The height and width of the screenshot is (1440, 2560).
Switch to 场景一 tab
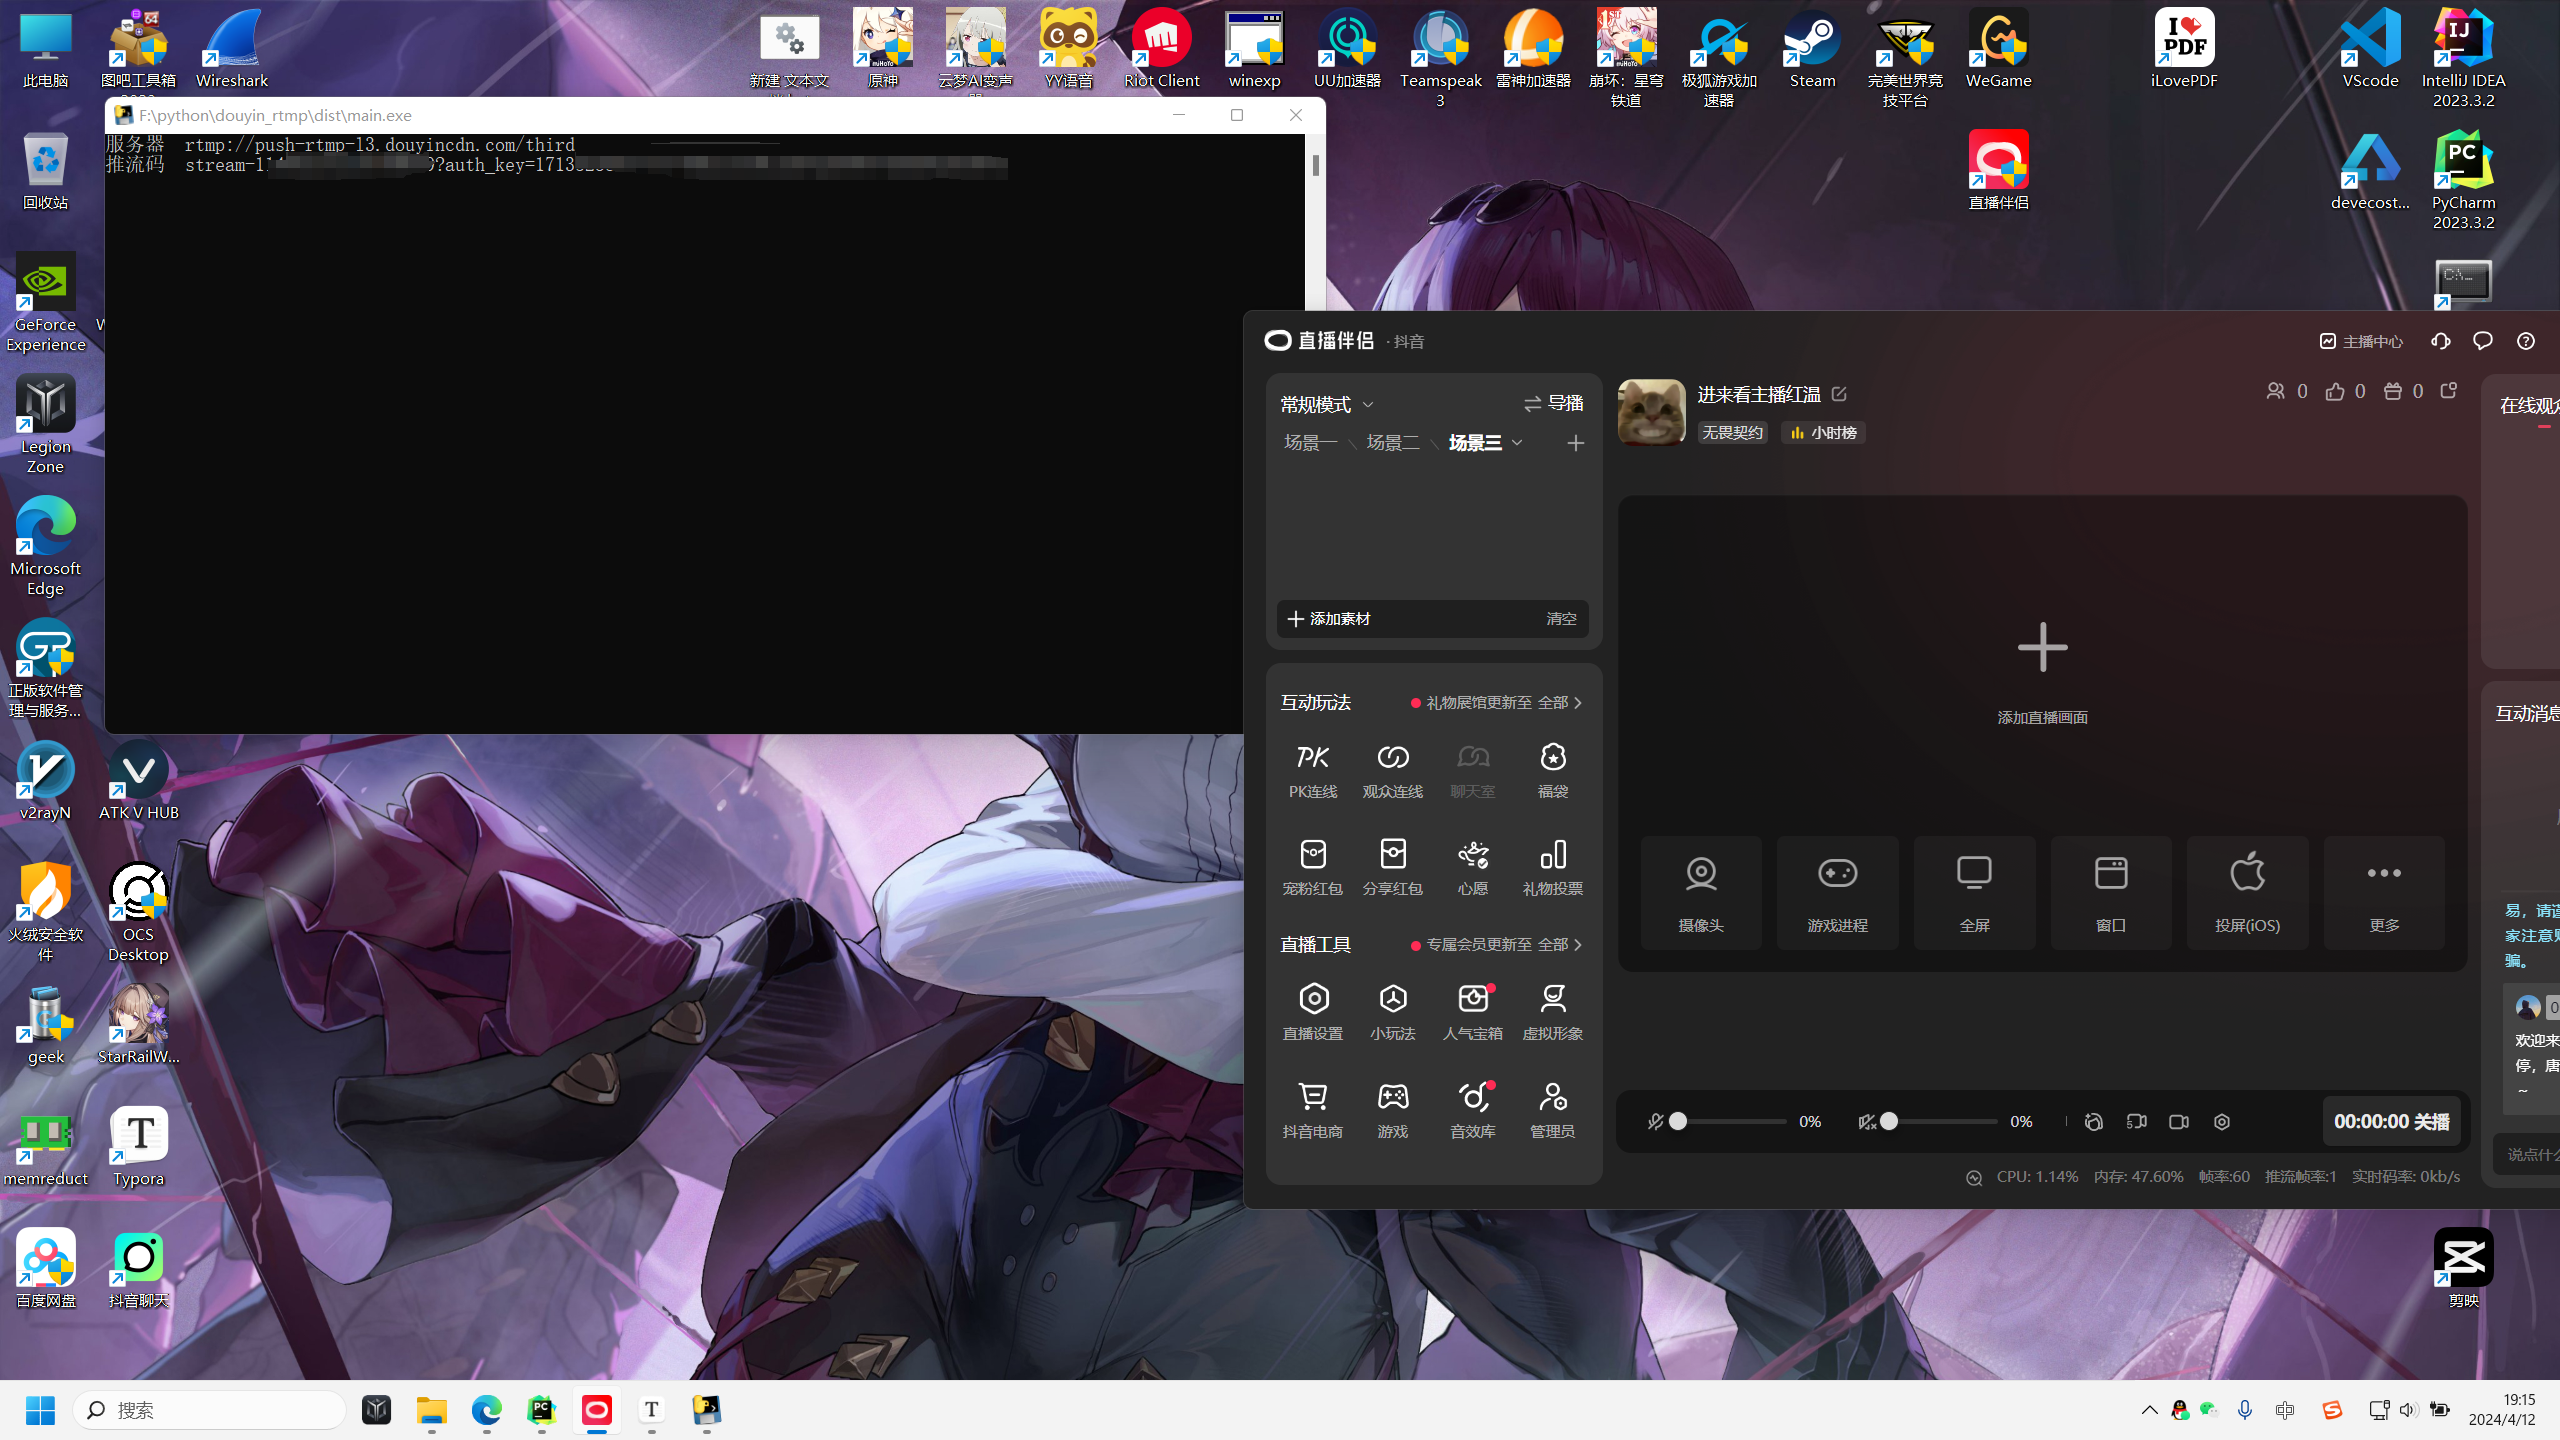(1310, 442)
